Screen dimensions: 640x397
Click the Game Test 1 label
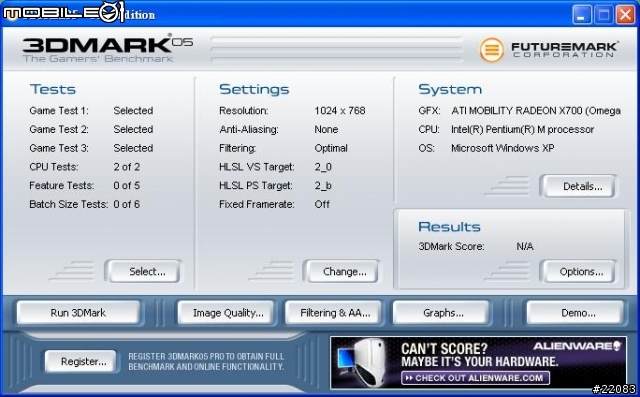coord(59,111)
